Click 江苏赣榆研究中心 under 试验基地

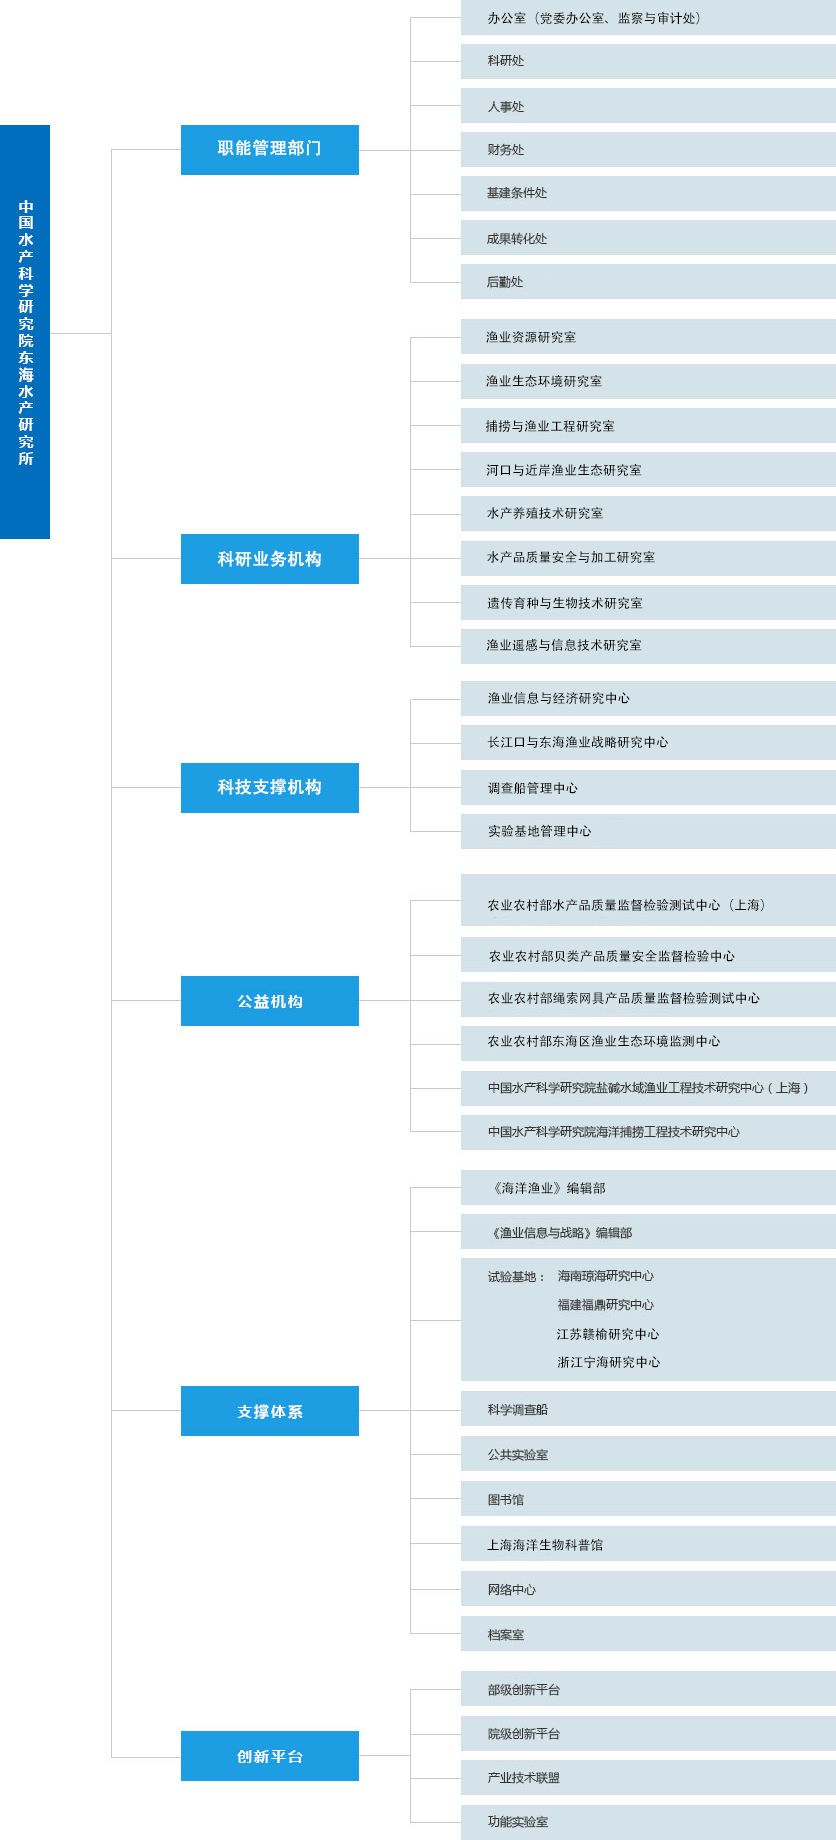(x=608, y=1334)
